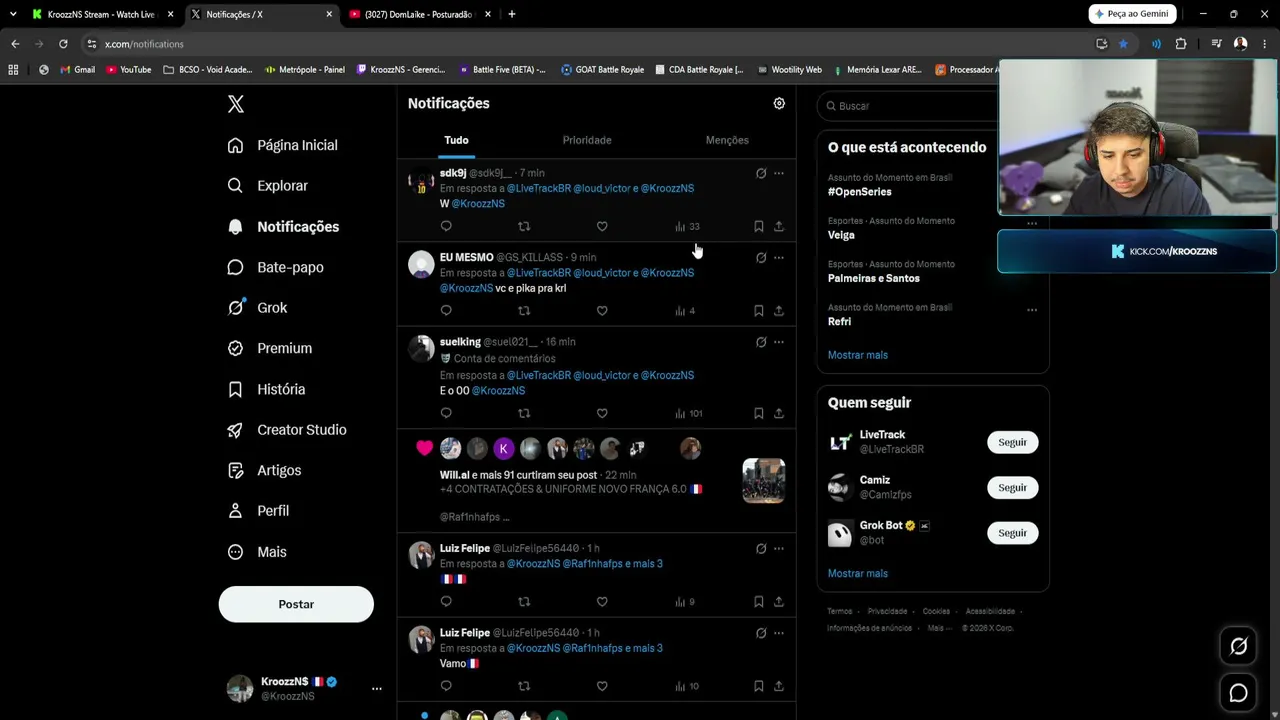The image size is (1280, 720).
Task: Switch to the Menções tab
Action: [727, 140]
